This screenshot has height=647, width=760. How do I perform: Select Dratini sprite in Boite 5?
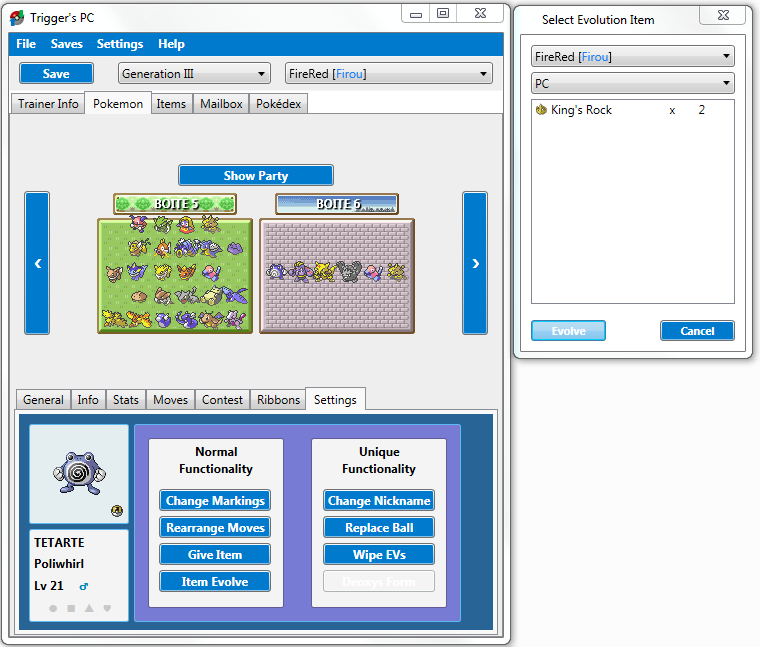163,319
